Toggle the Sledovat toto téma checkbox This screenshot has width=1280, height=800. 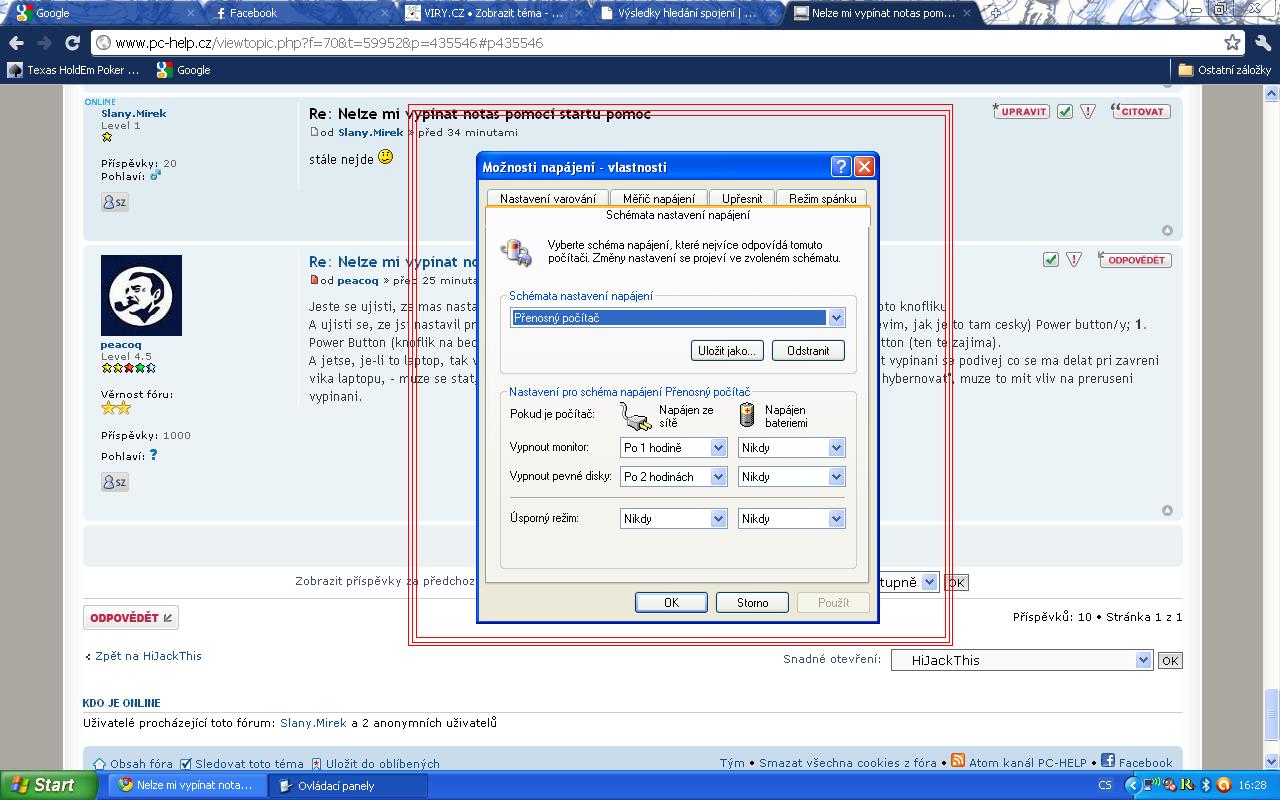click(x=185, y=763)
